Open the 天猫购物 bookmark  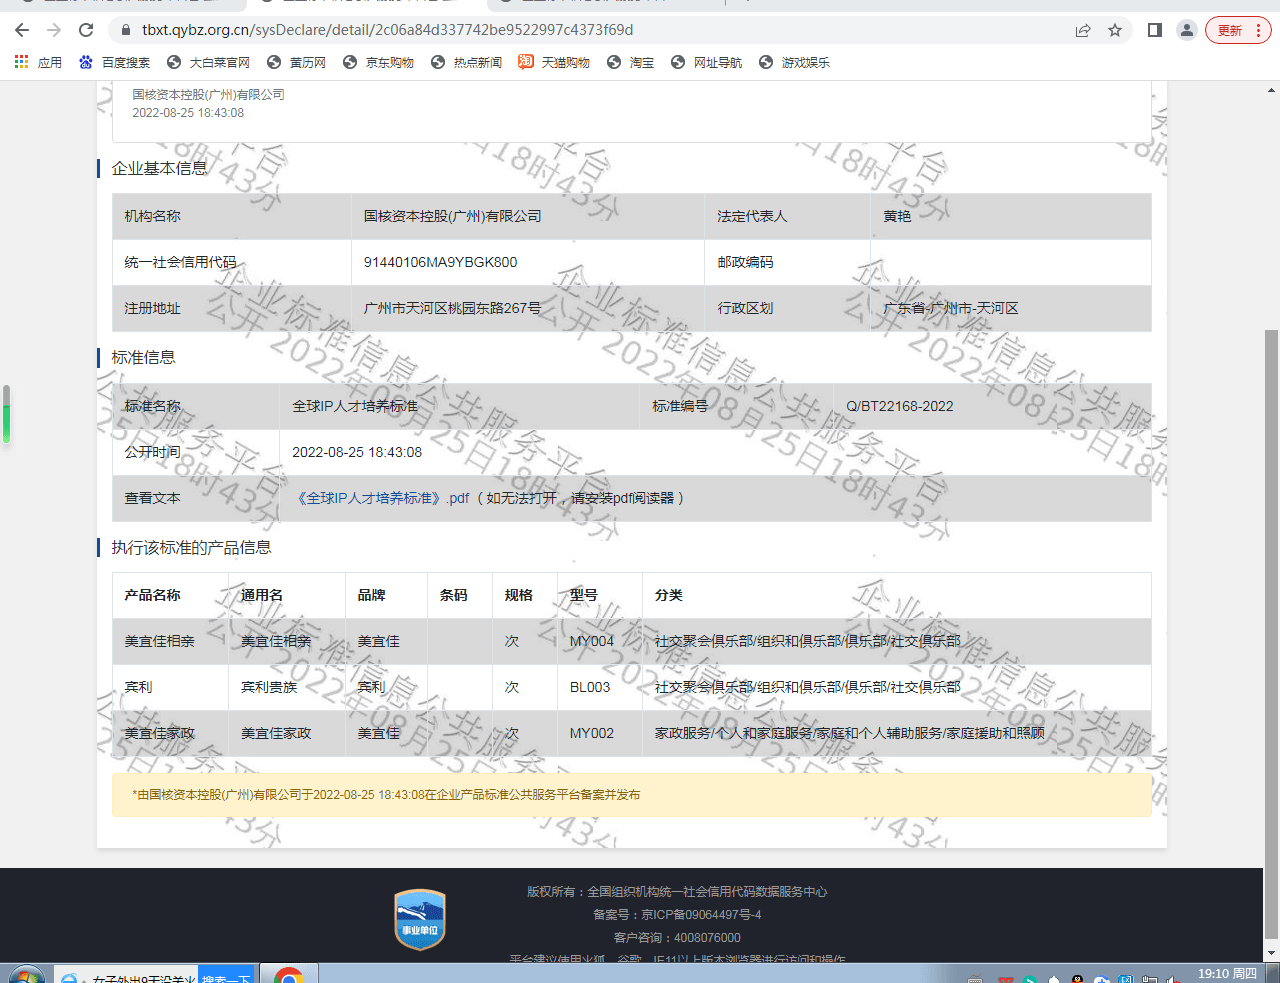554,62
